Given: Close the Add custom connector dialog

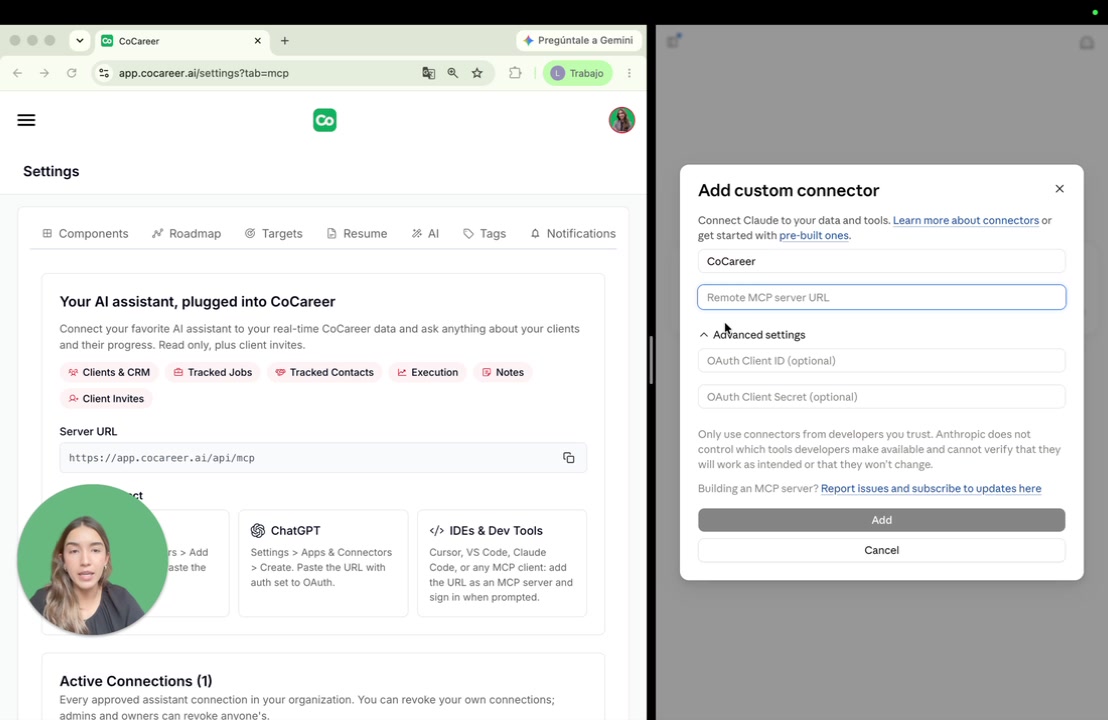Looking at the screenshot, I should coord(1059,189).
